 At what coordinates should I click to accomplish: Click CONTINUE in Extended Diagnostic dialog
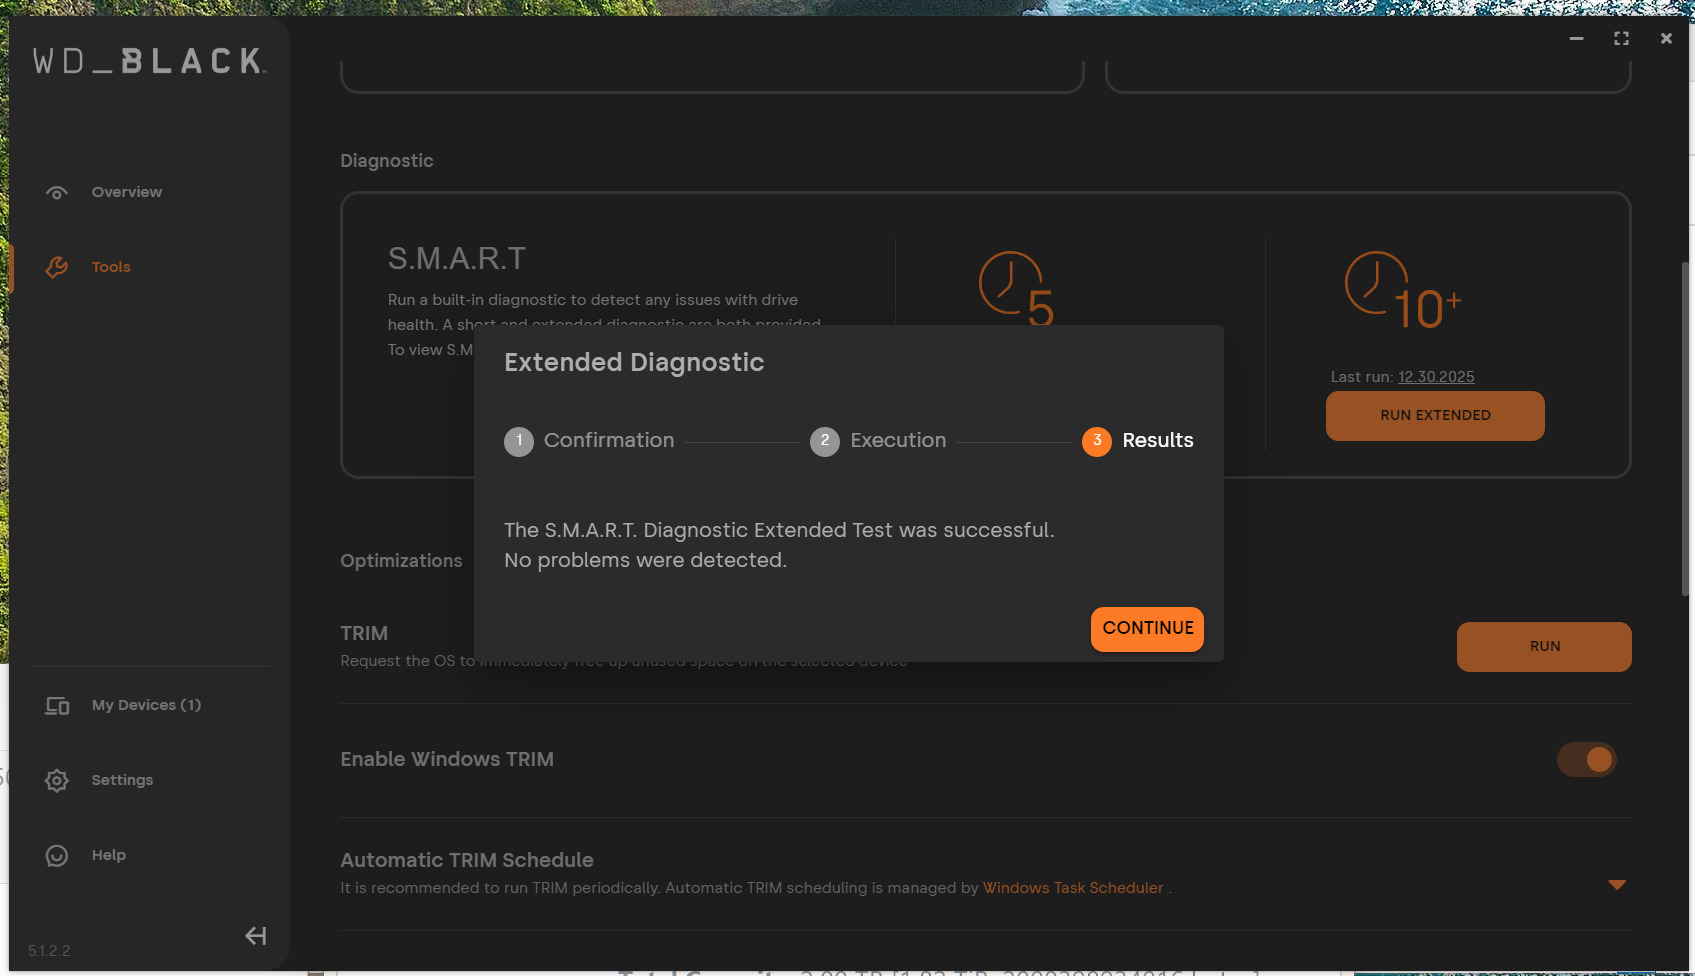(x=1147, y=629)
